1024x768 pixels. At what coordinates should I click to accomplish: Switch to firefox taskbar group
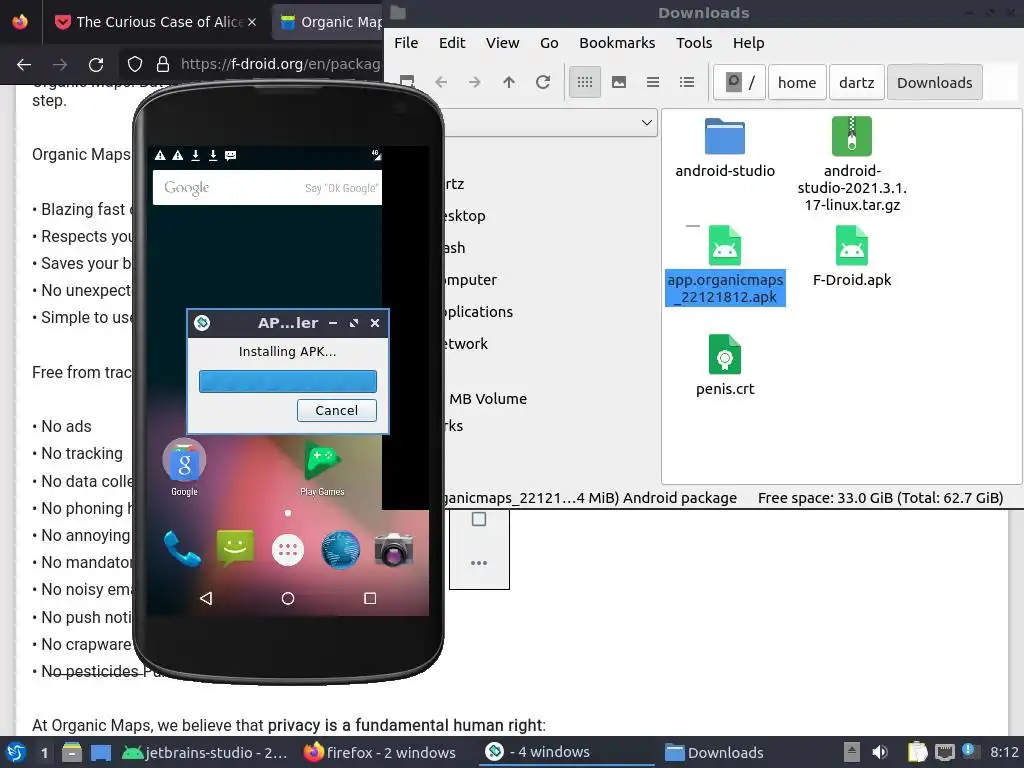[x=380, y=752]
